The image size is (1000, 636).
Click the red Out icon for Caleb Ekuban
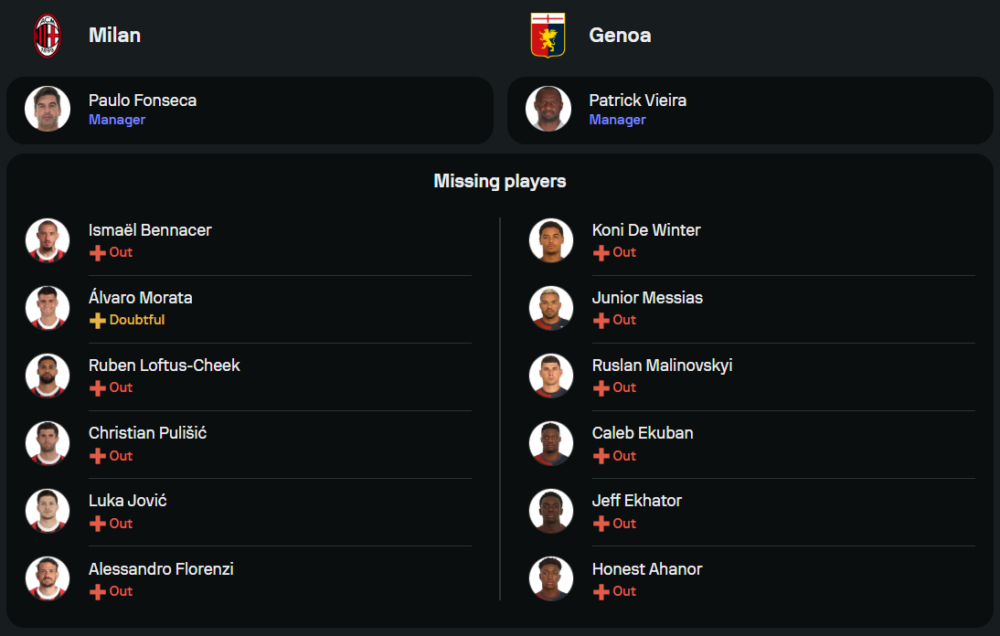601,456
